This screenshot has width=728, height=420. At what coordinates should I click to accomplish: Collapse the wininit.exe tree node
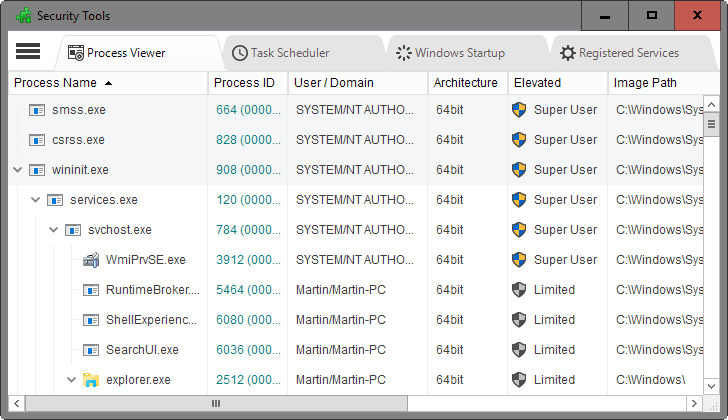(18, 170)
